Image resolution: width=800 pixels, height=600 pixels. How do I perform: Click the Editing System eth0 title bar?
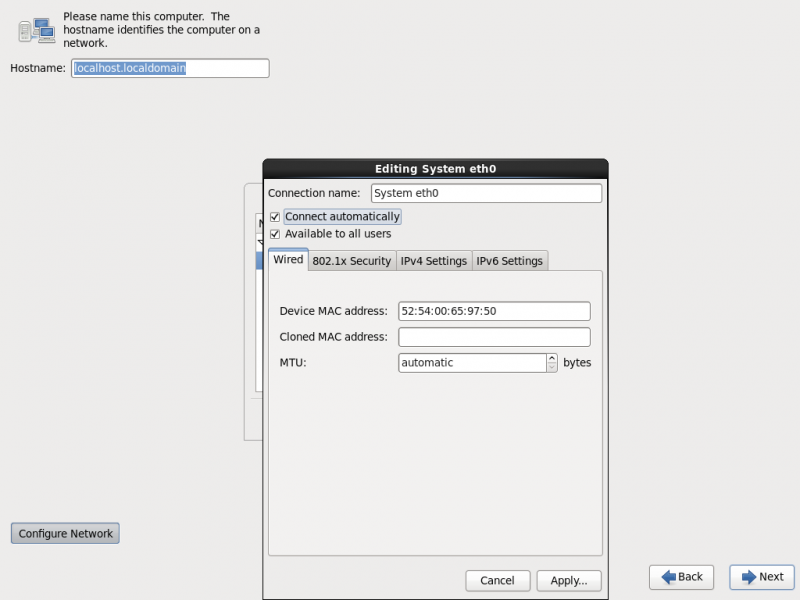tap(435, 169)
